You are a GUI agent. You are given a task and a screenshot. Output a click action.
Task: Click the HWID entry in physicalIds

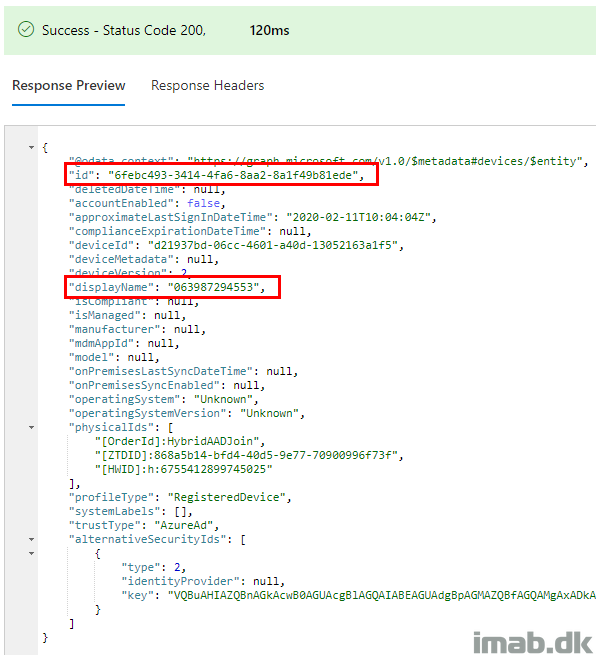184,469
